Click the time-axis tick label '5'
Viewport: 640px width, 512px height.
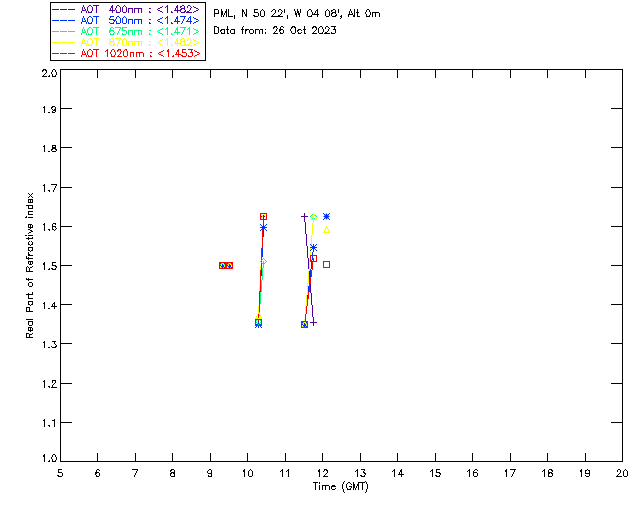coord(60,473)
